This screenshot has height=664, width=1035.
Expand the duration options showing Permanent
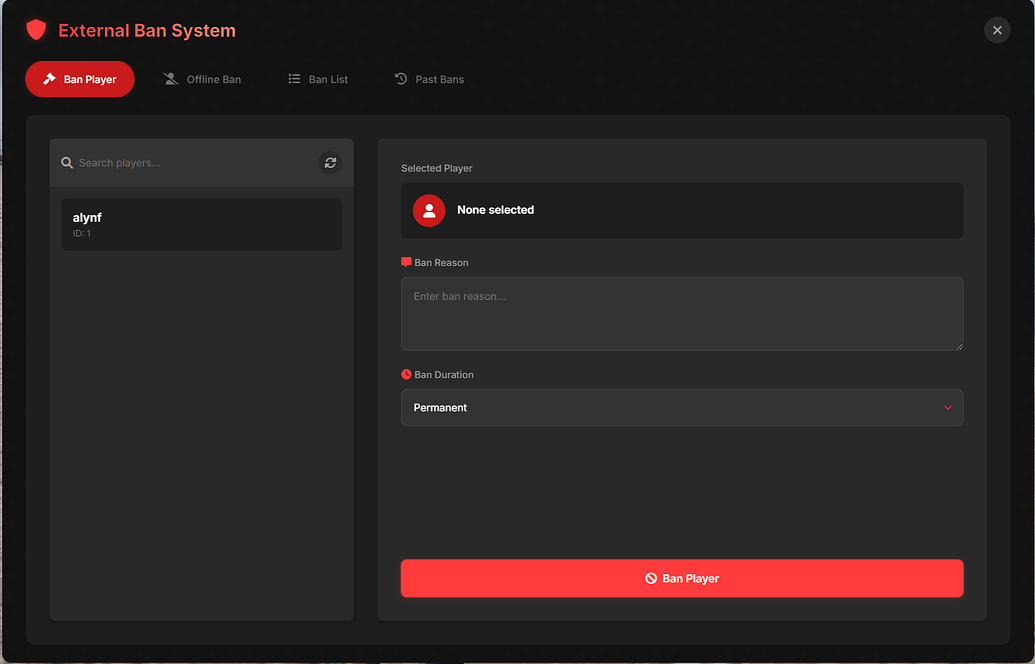coord(682,407)
